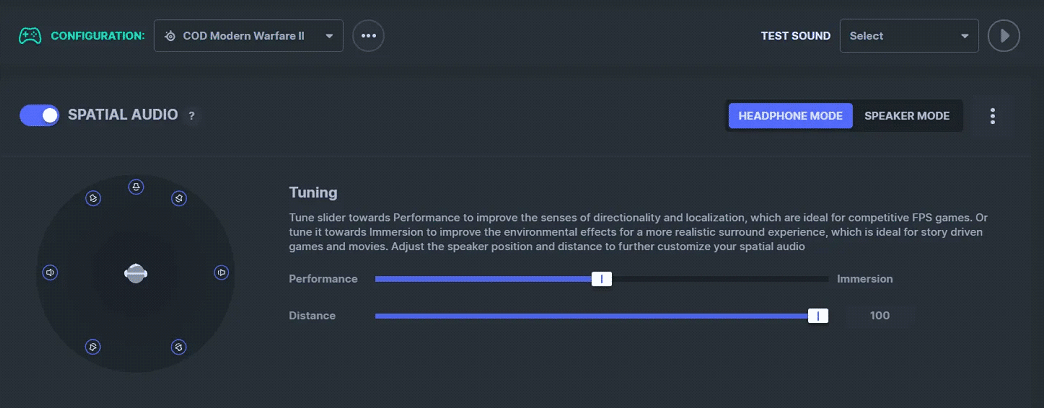The width and height of the screenshot is (1044, 408).
Task: Select the front left speaker icon
Action: (93, 198)
